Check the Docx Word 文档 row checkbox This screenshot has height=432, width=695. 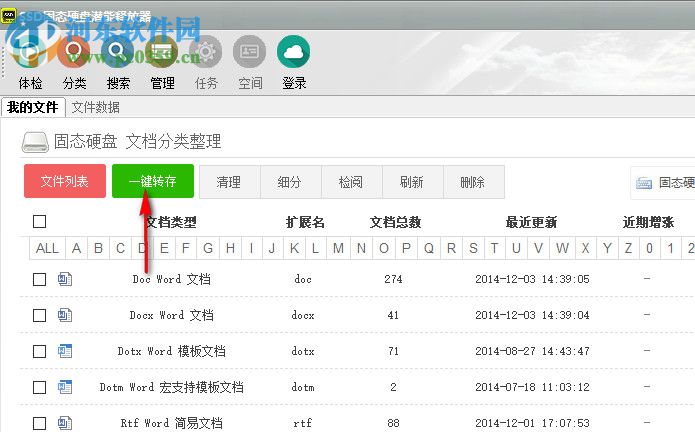(39, 315)
